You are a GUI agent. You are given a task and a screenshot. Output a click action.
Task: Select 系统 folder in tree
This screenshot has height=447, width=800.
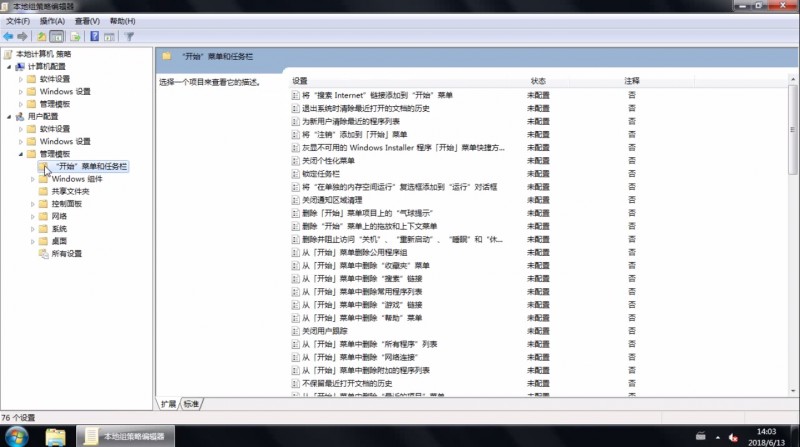(x=59, y=229)
